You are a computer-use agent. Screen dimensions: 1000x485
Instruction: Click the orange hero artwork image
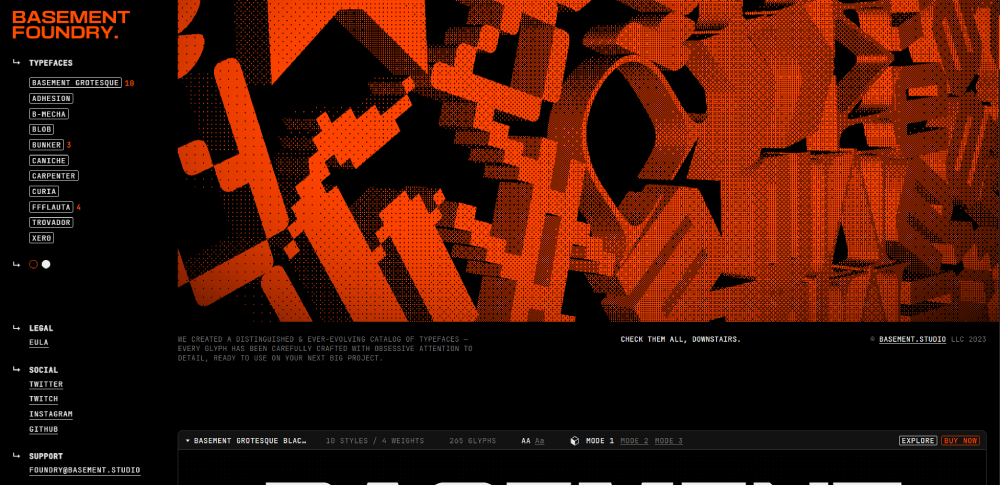click(x=589, y=161)
